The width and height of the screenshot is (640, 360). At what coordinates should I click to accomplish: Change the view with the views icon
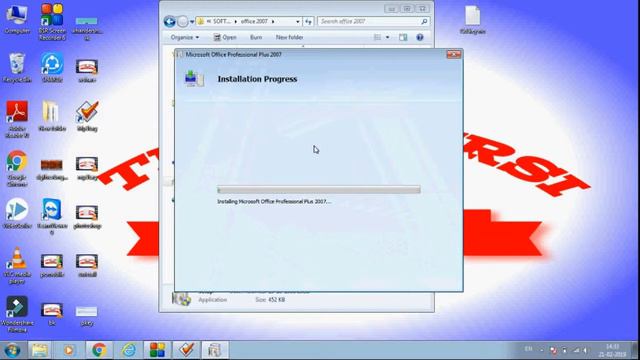(377, 37)
